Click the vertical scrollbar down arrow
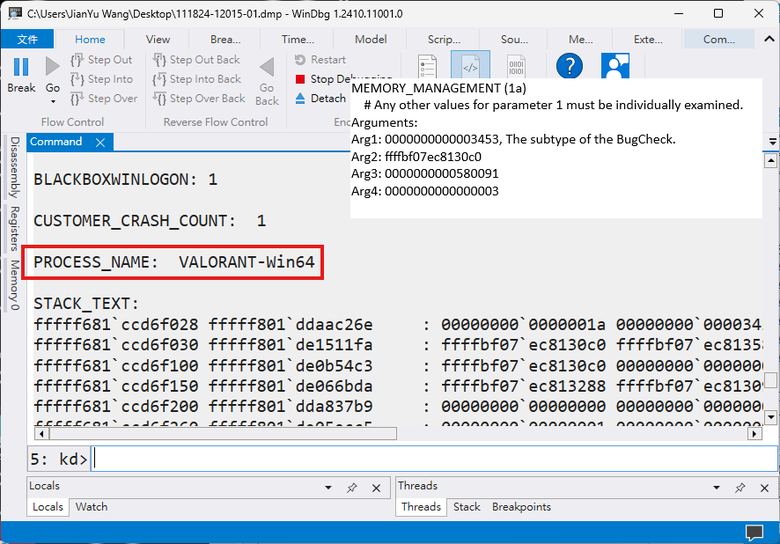Image resolution: width=780 pixels, height=544 pixels. pyautogui.click(x=771, y=417)
